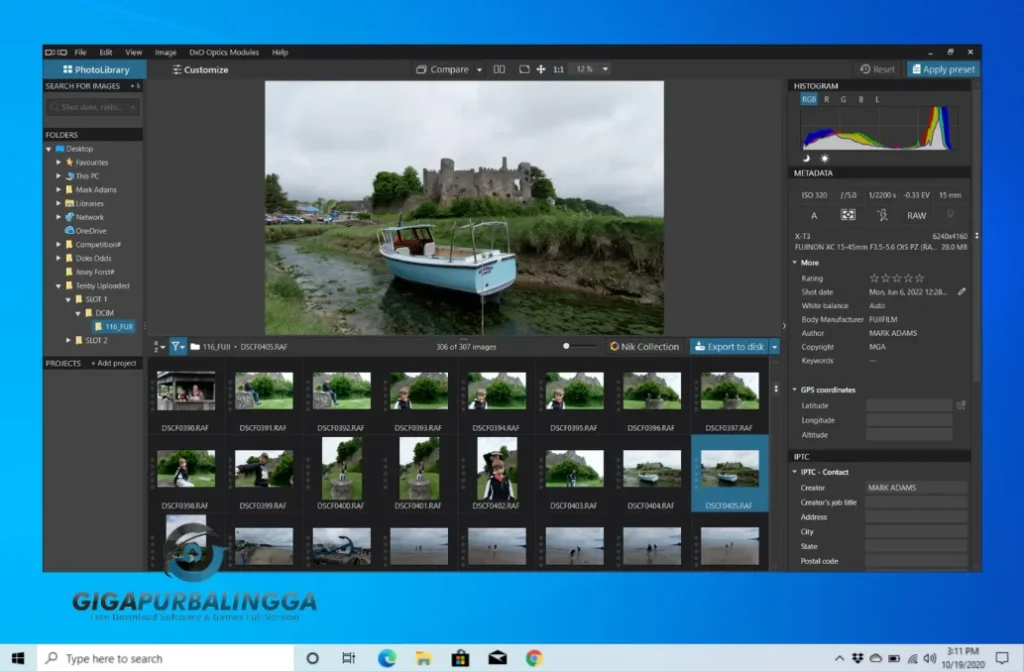Screen dimensions: 1024x671
Task: Select the L channel in the histogram
Action: 878,100
